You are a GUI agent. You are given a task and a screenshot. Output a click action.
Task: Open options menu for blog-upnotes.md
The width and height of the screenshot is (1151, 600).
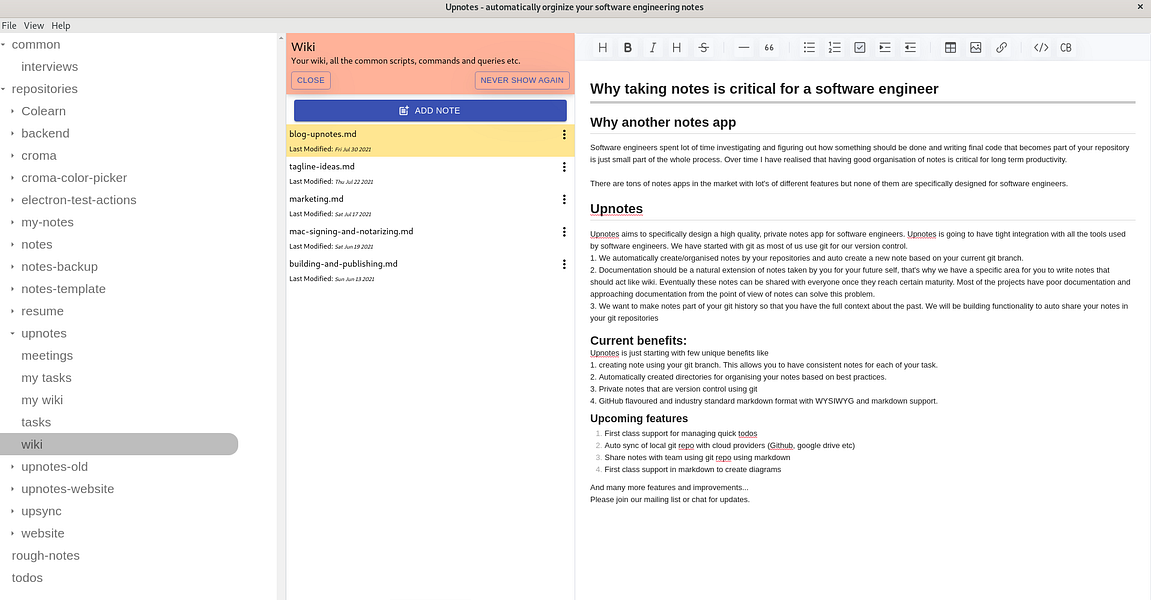pyautogui.click(x=564, y=134)
